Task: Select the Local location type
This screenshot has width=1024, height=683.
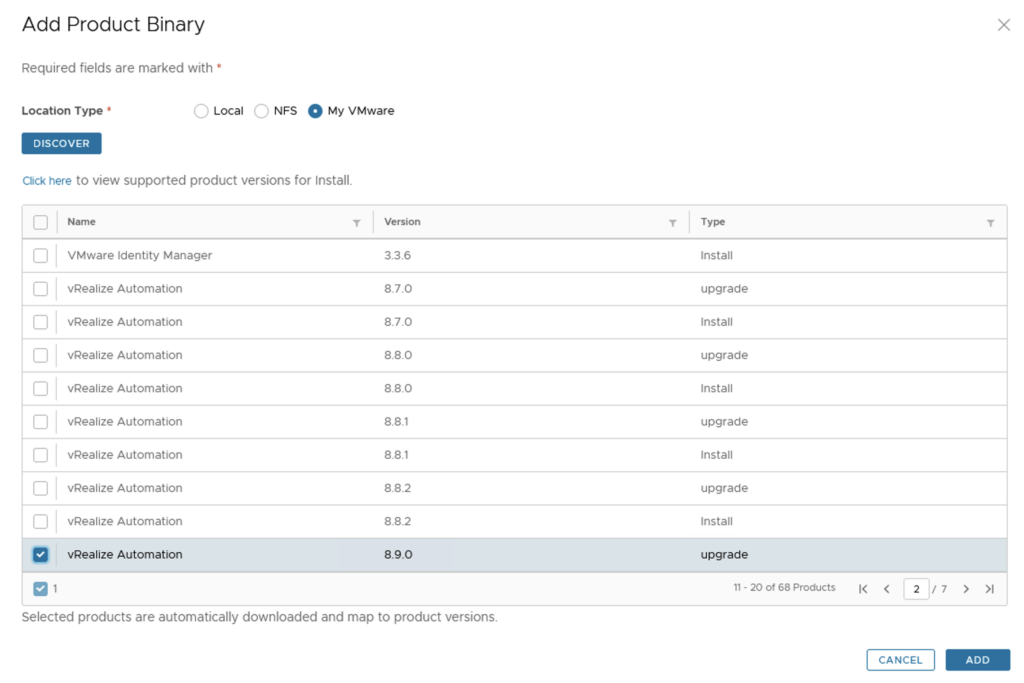Action: pos(201,111)
